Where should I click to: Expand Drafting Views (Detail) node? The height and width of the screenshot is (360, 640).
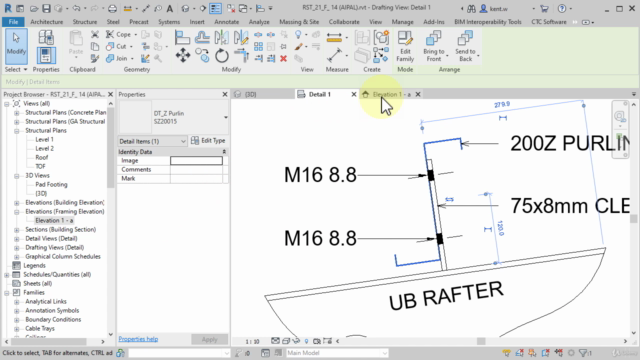[x=17, y=247]
